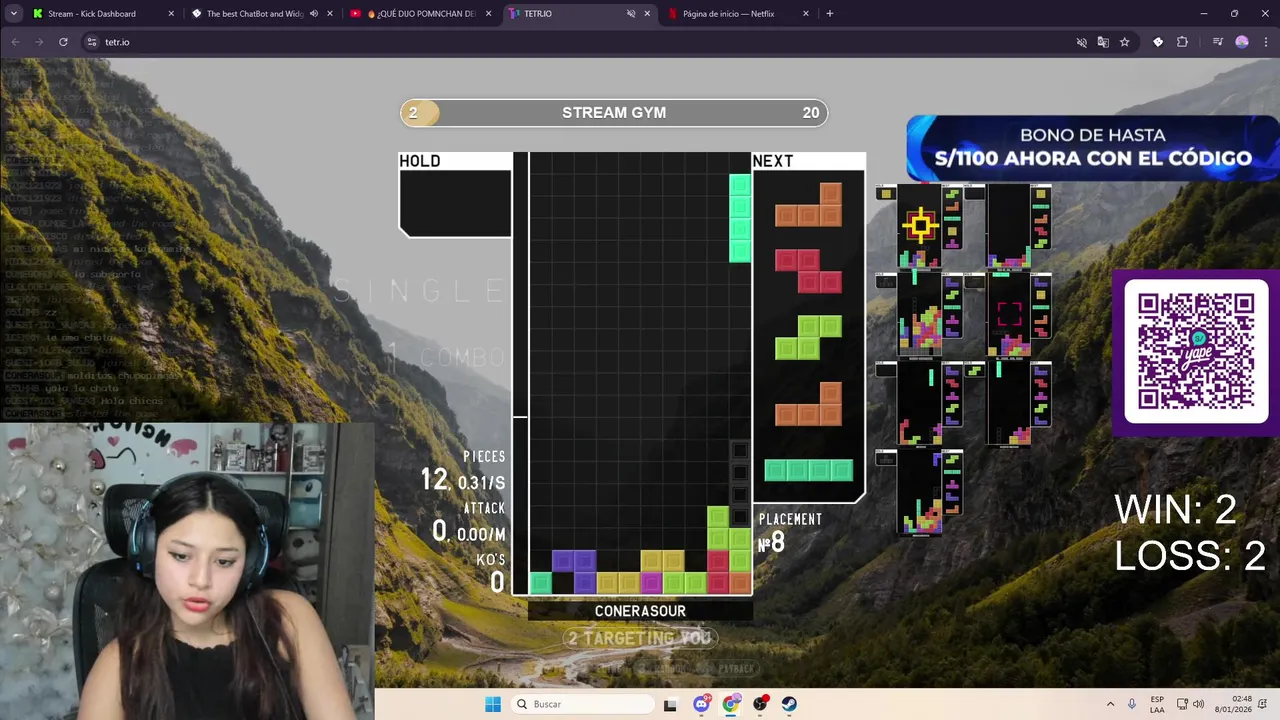The width and height of the screenshot is (1280, 720).
Task: Bookmark this page with the star icon
Action: coord(1125,42)
